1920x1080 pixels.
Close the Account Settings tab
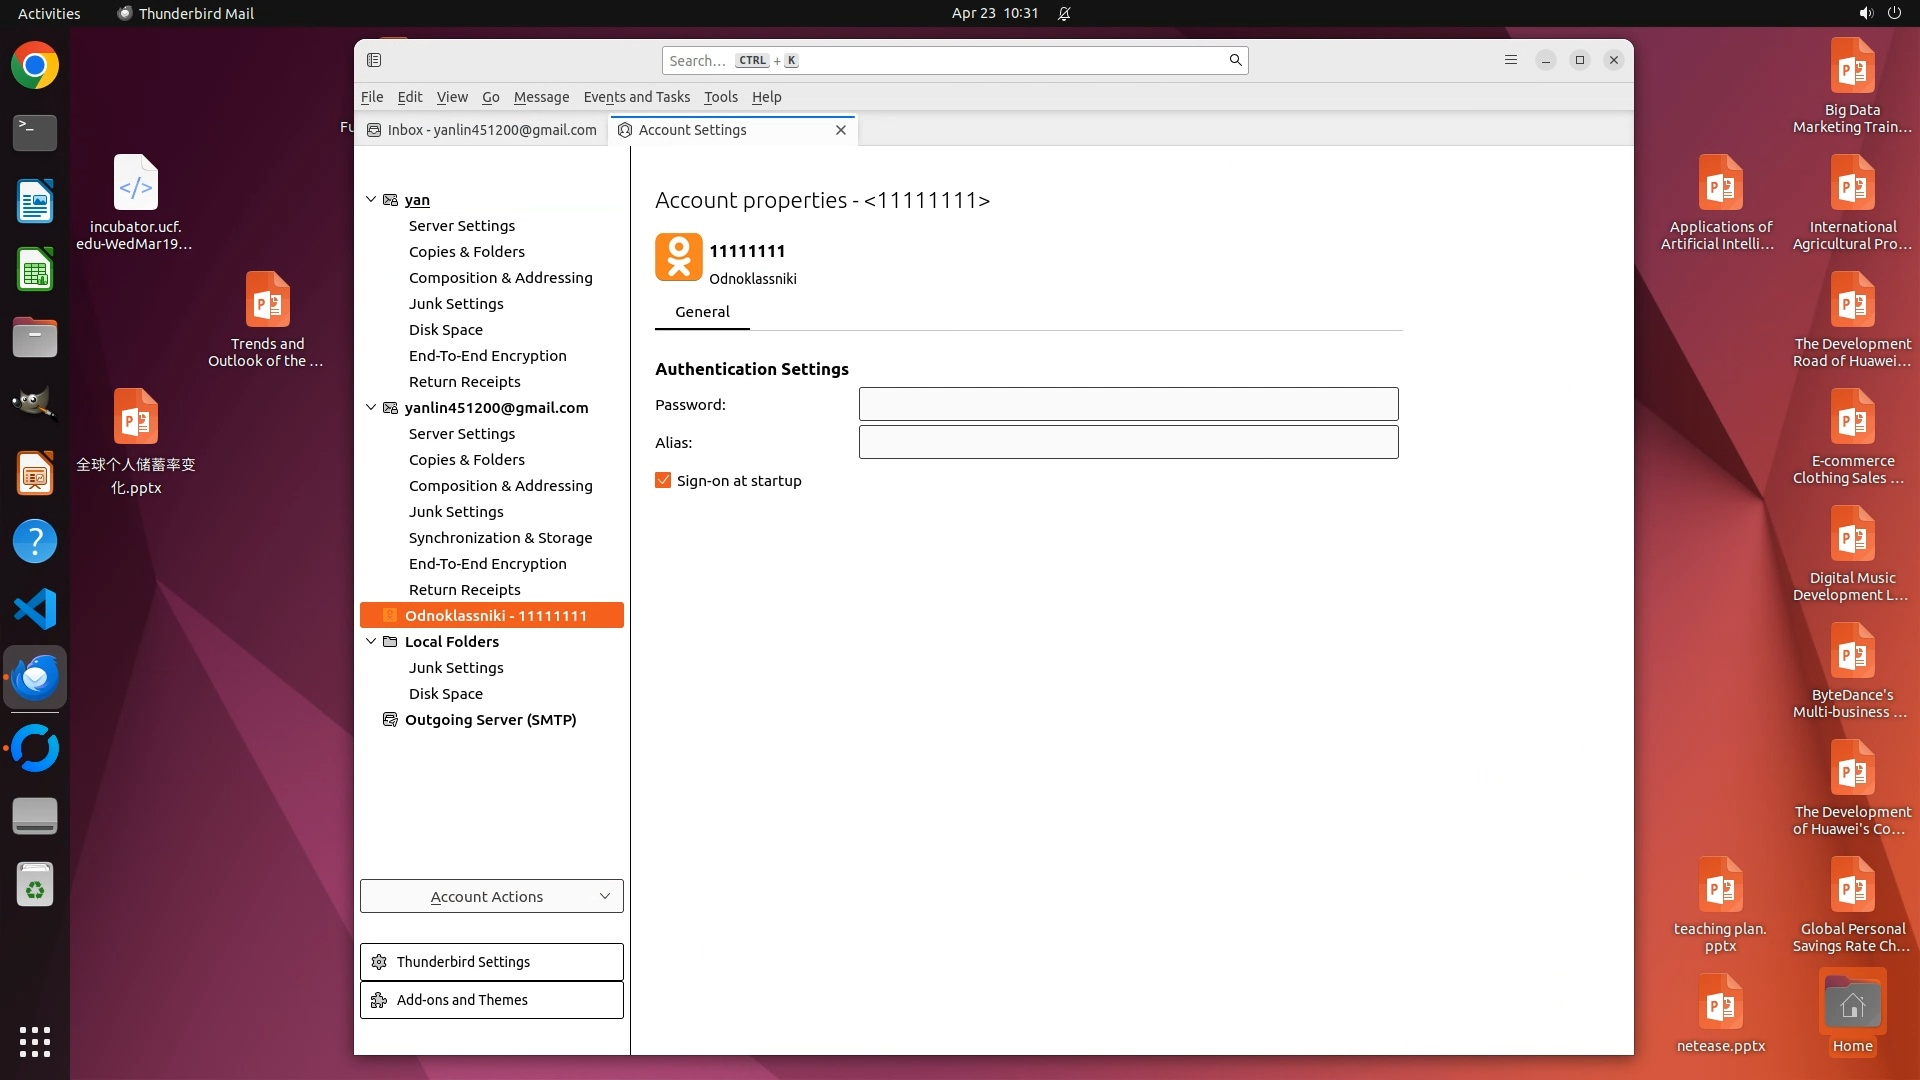(840, 130)
